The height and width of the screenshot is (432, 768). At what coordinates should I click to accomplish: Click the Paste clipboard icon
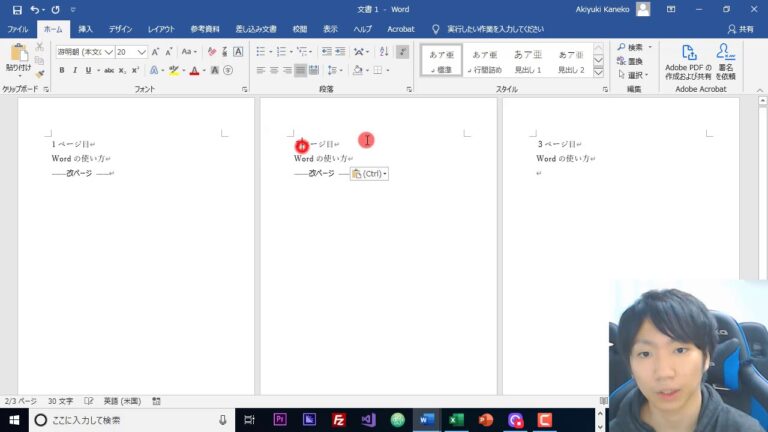(x=19, y=53)
